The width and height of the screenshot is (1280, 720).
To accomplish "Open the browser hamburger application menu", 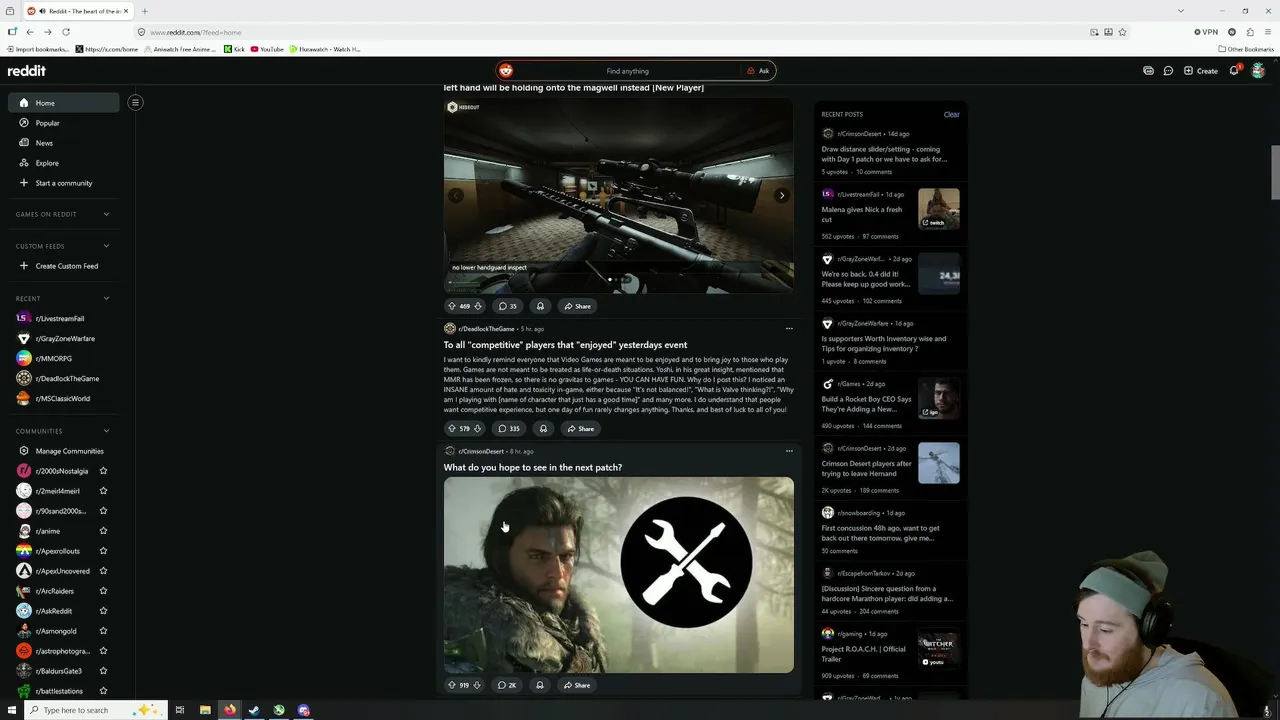I will tap(1268, 32).
